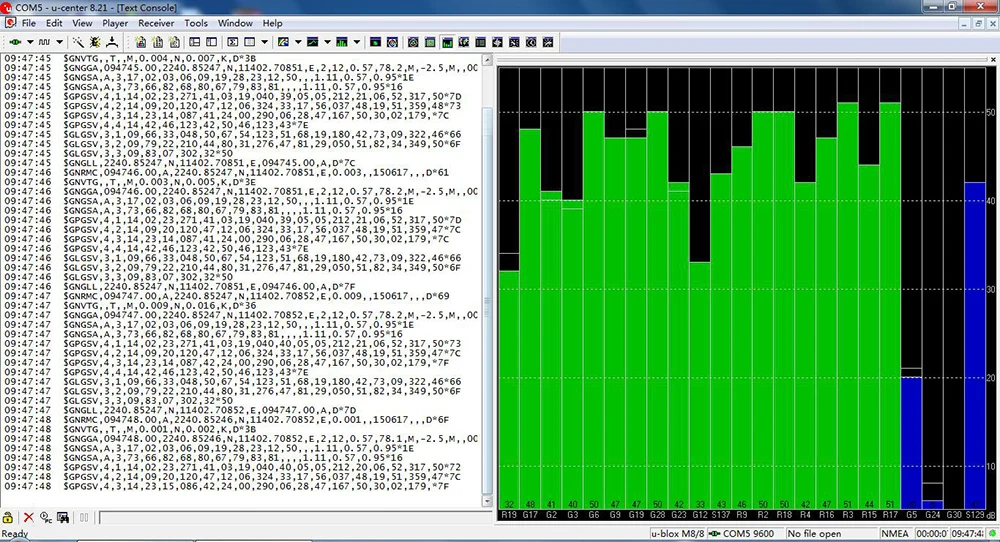Toggle the active satellite level bars icon
This screenshot has width=1000, height=542.
click(x=447, y=42)
